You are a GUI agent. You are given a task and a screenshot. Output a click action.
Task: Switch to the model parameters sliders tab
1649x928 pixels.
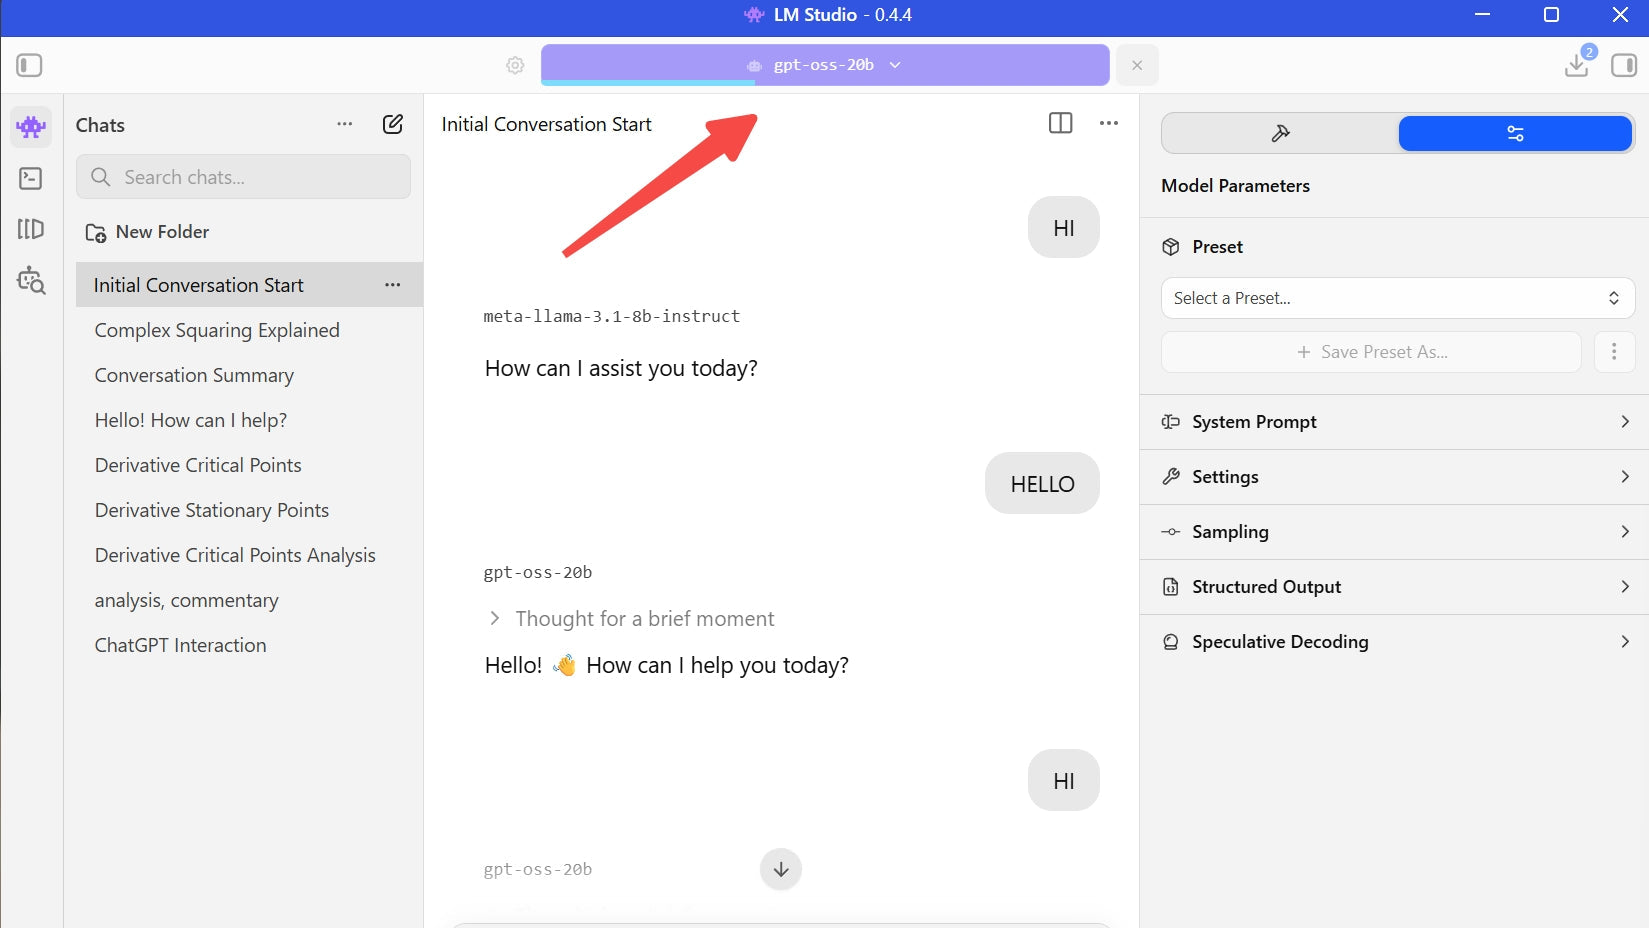1515,133
